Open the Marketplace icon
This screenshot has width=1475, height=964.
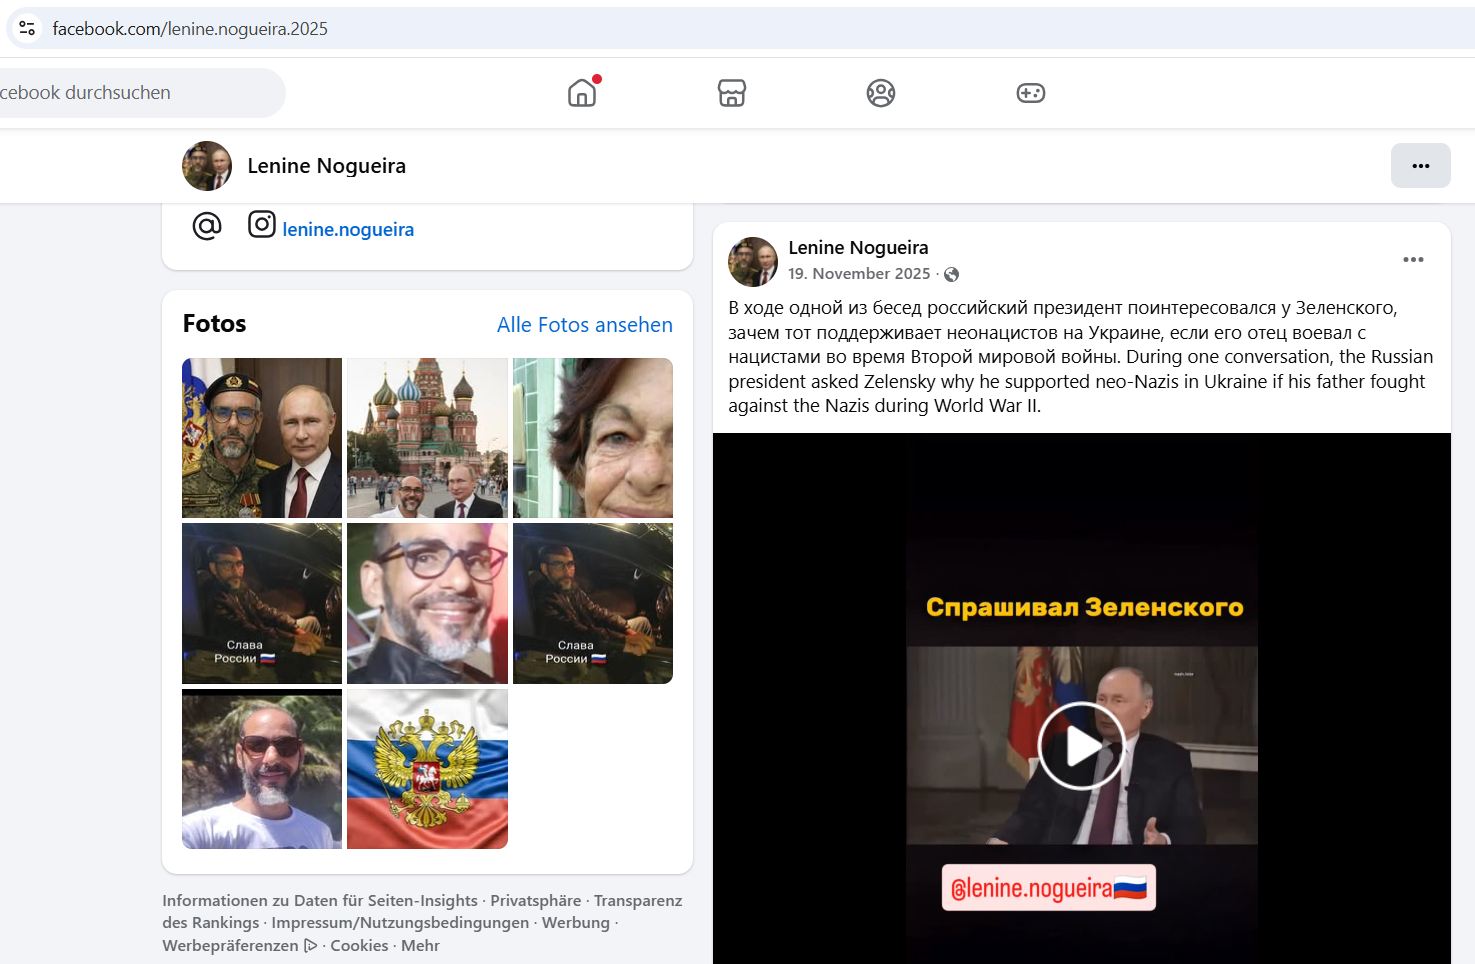click(x=731, y=93)
